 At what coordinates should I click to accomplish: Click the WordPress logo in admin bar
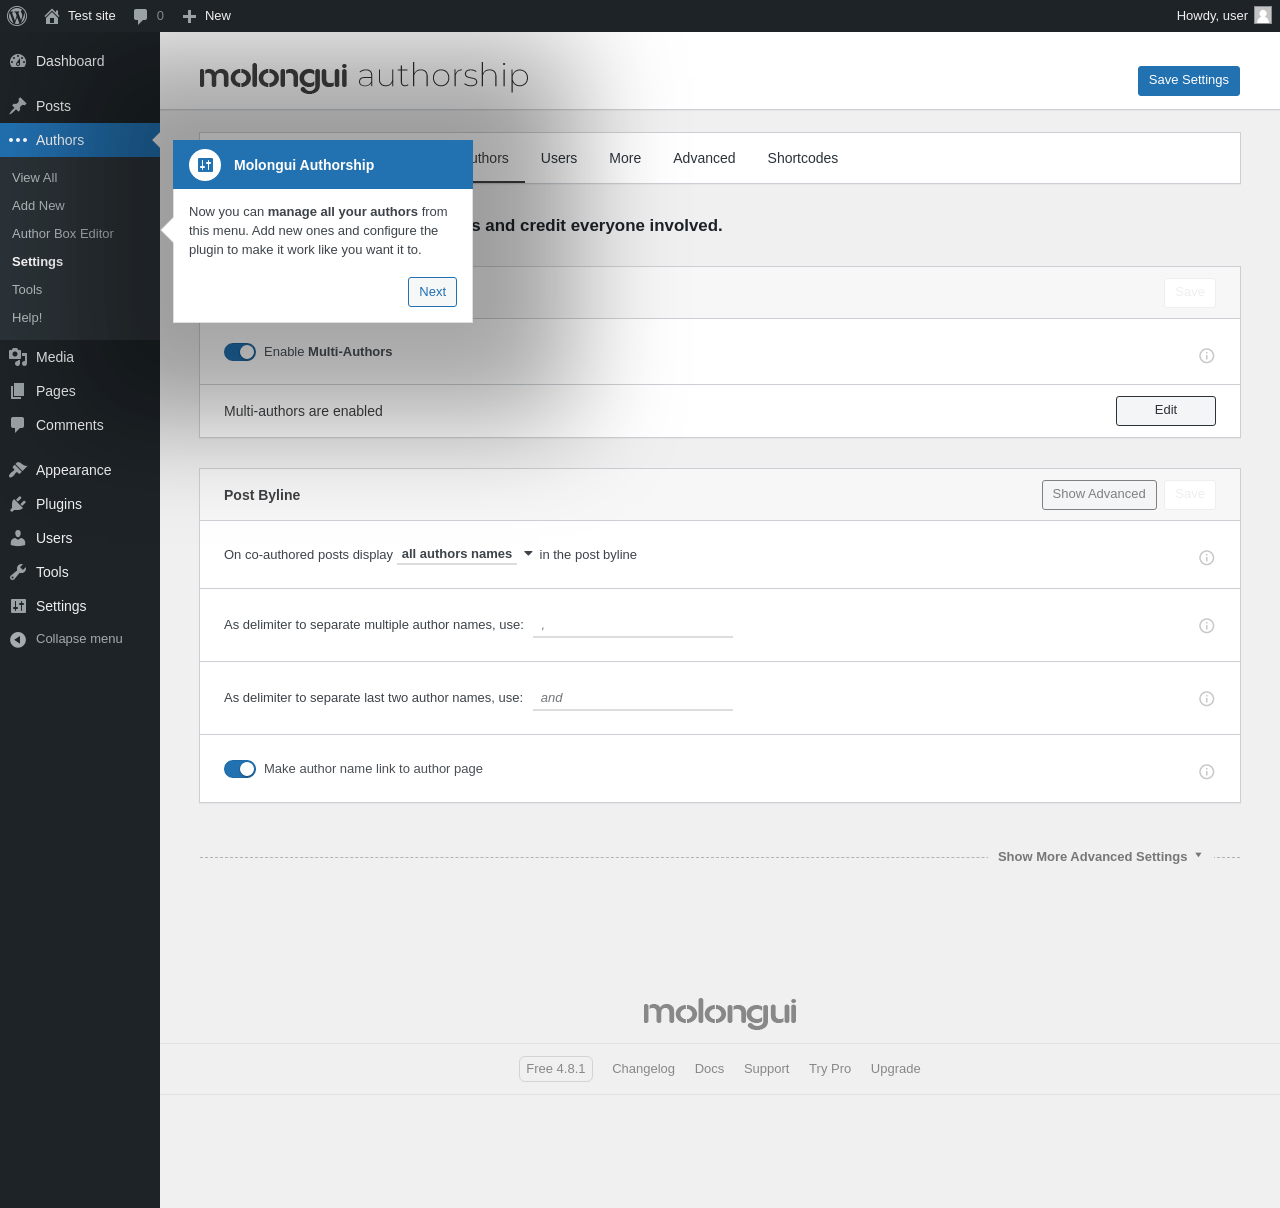click(17, 16)
